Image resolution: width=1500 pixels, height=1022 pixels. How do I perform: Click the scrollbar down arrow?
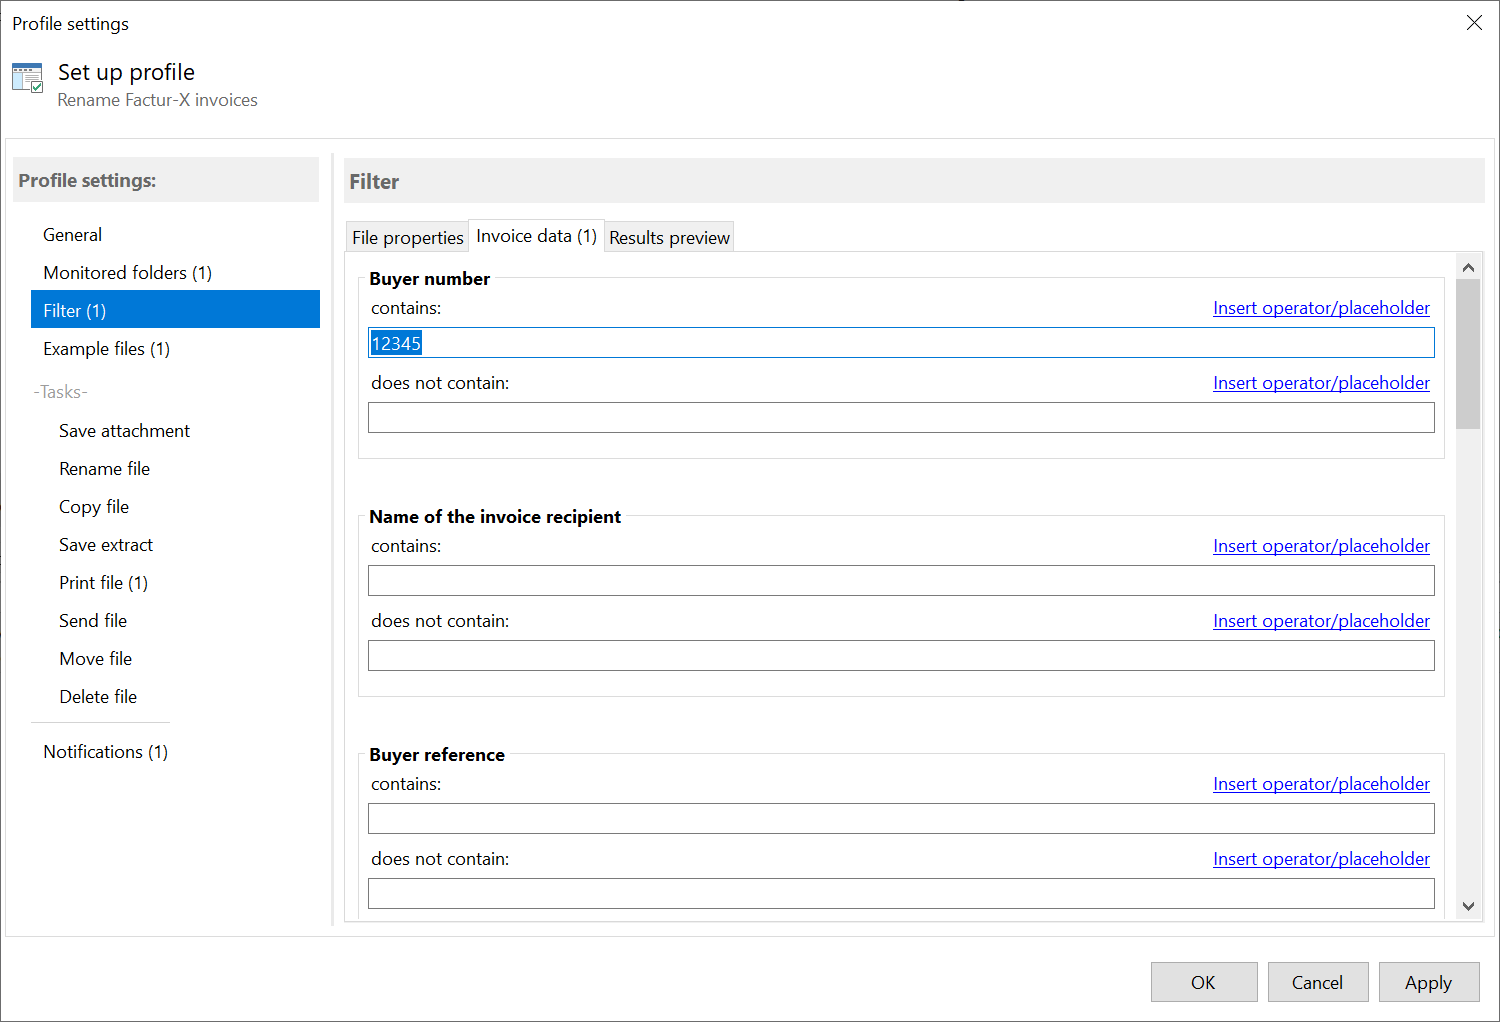1468,906
